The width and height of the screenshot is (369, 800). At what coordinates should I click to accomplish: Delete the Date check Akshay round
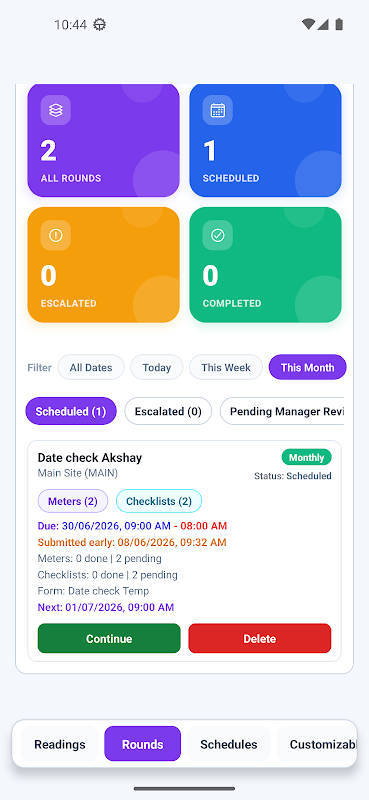[x=260, y=638]
